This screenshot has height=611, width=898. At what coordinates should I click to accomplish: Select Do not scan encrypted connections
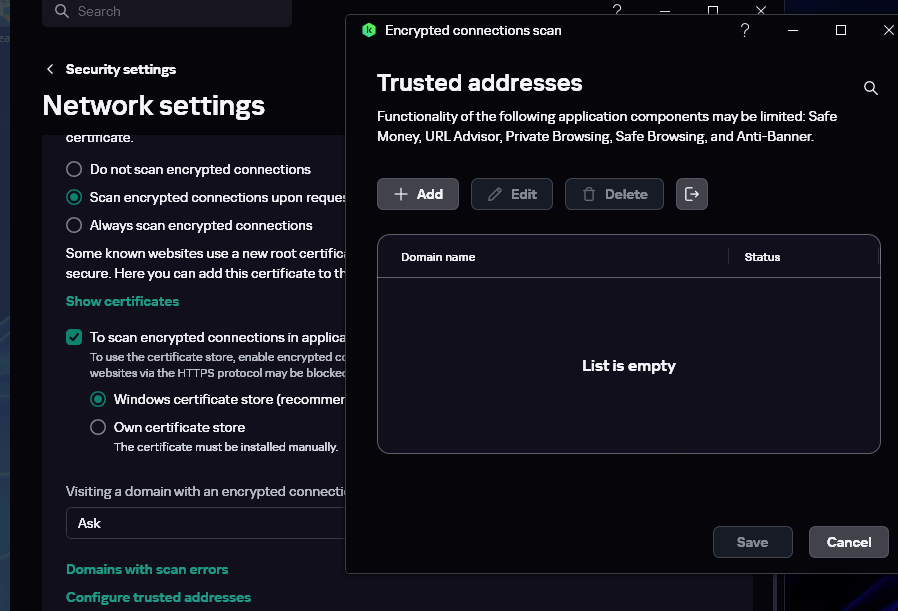click(74, 169)
